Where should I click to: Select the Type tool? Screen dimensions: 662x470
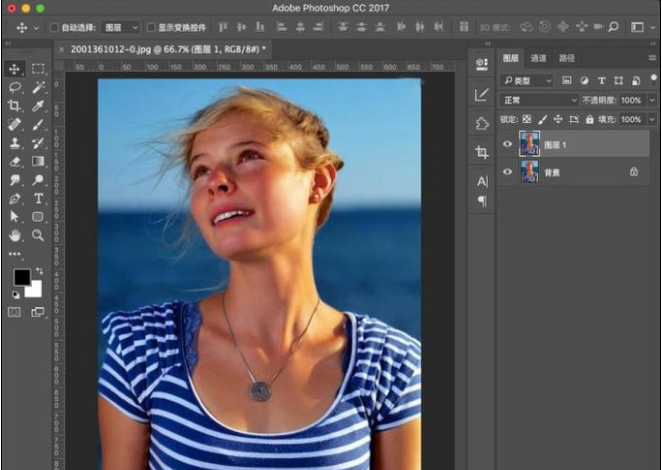tap(38, 199)
